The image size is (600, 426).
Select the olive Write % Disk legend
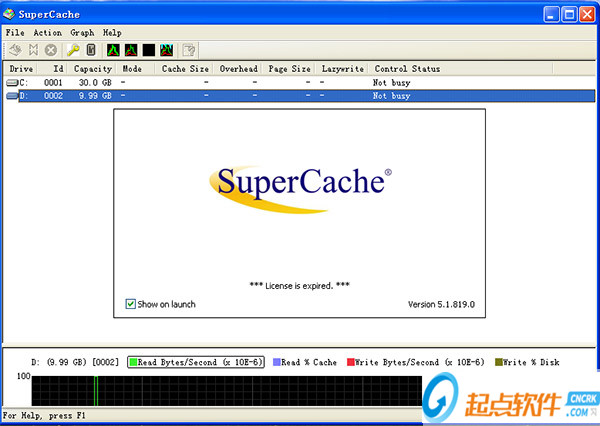(527, 362)
